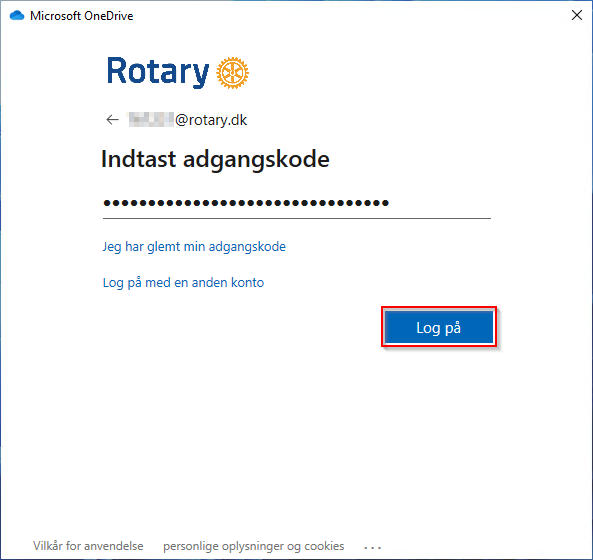This screenshot has height=560, width=593.
Task: Click the Rotary gear wheel emblem
Action: (232, 73)
